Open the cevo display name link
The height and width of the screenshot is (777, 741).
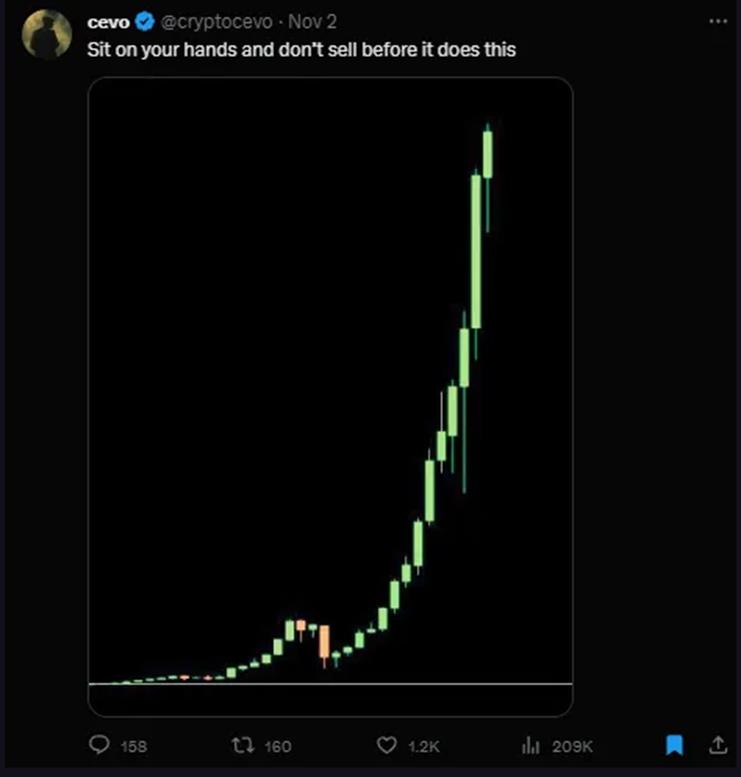(x=109, y=22)
